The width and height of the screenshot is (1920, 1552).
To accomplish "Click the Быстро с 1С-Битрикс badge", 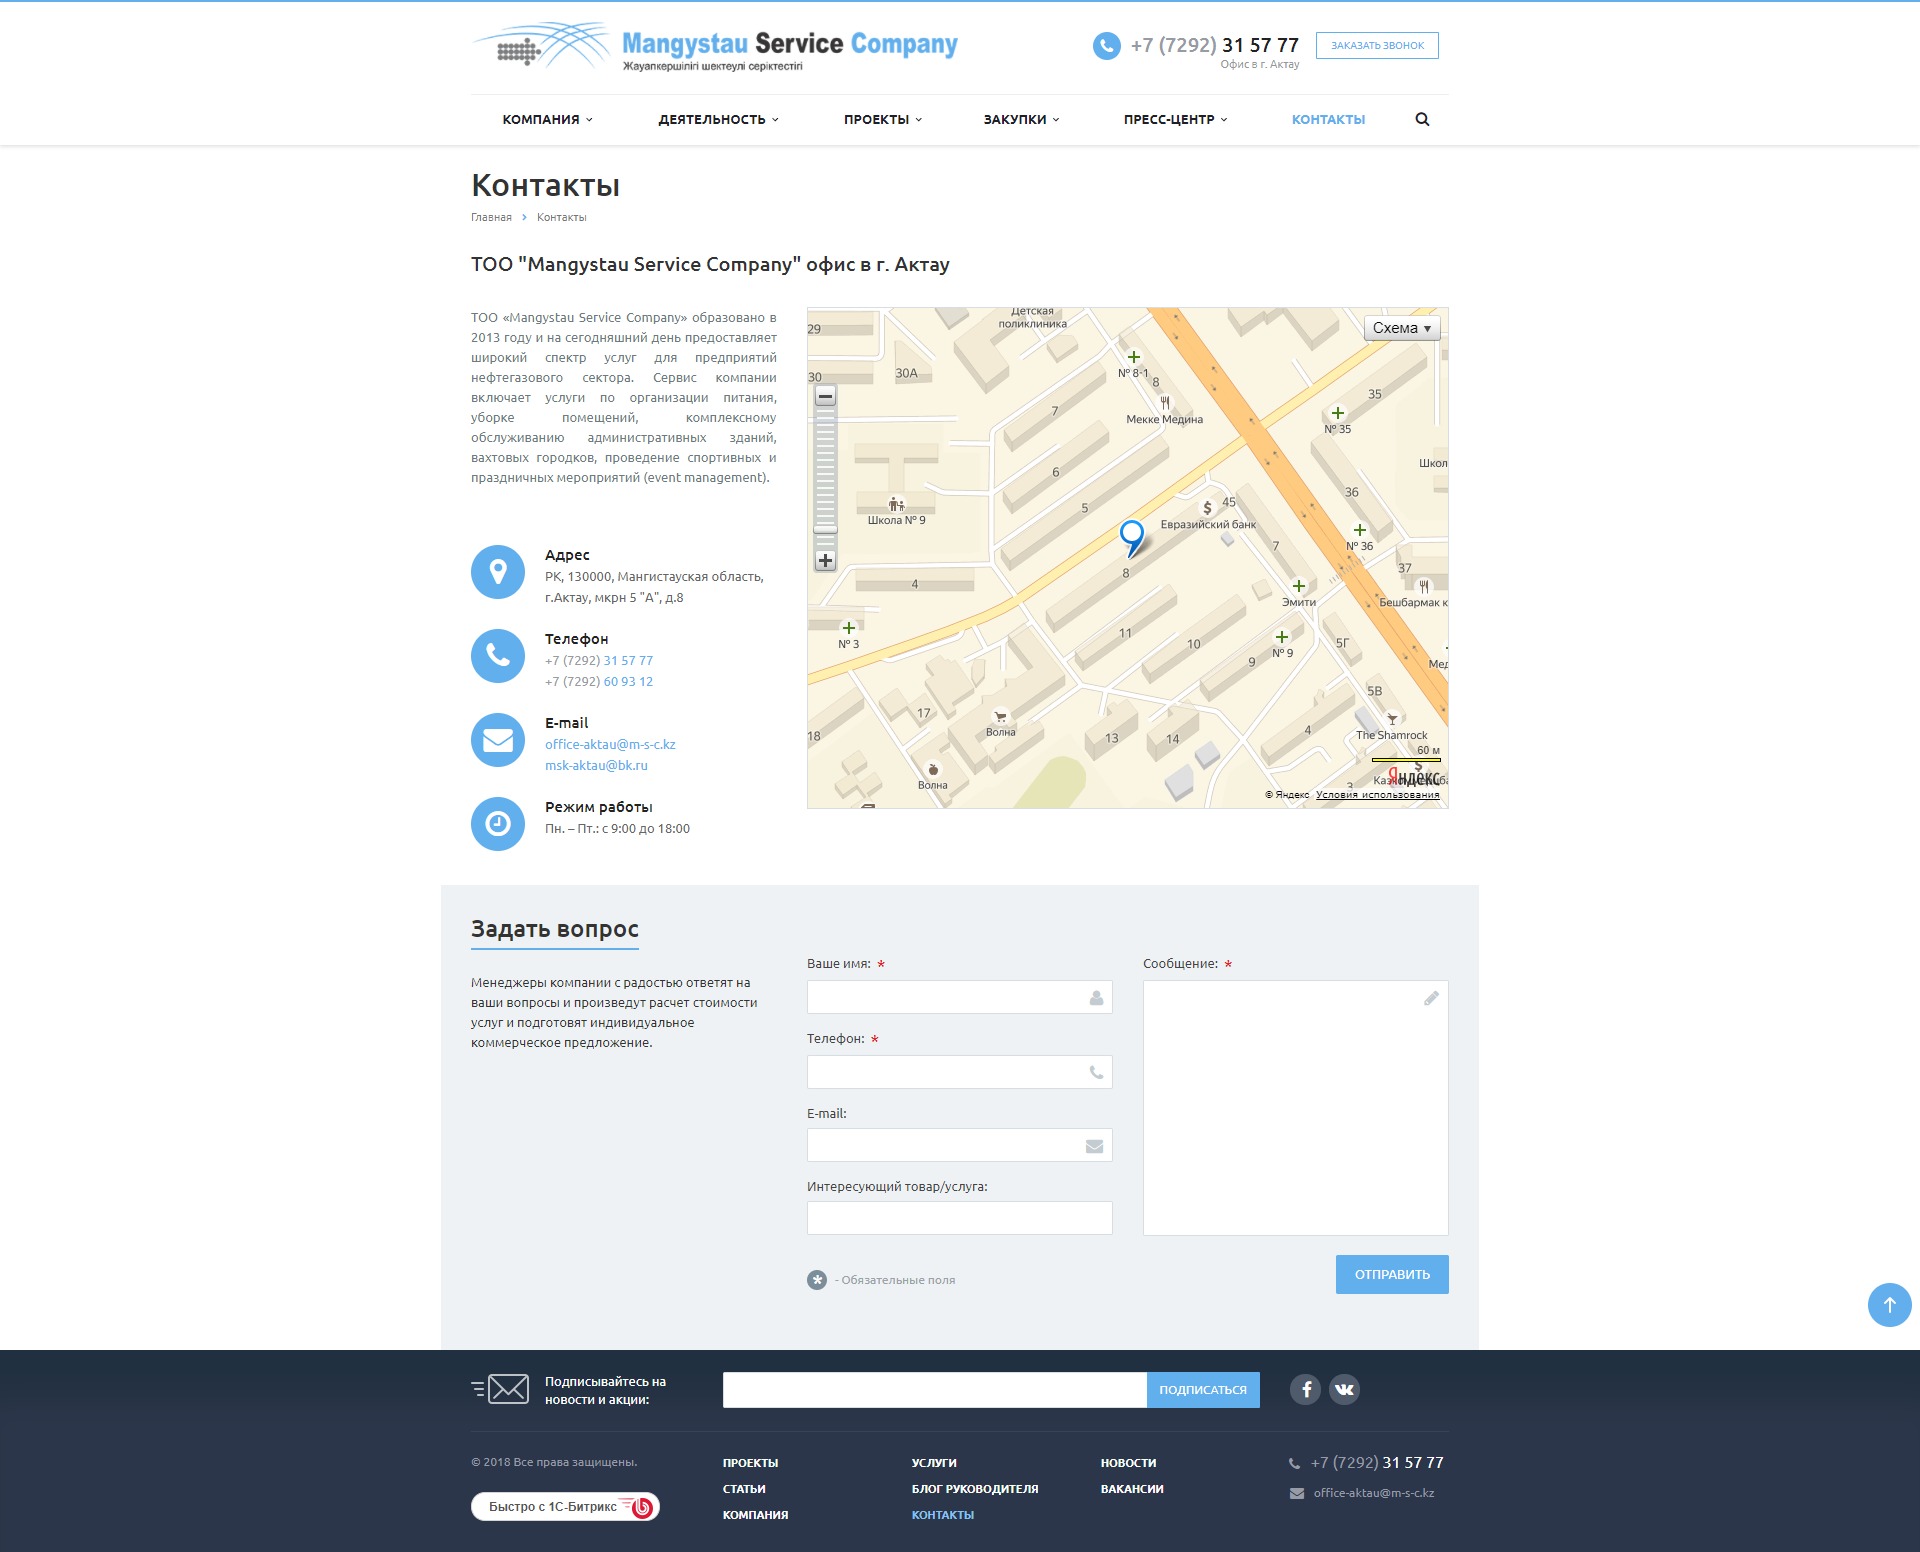I will tap(565, 1506).
